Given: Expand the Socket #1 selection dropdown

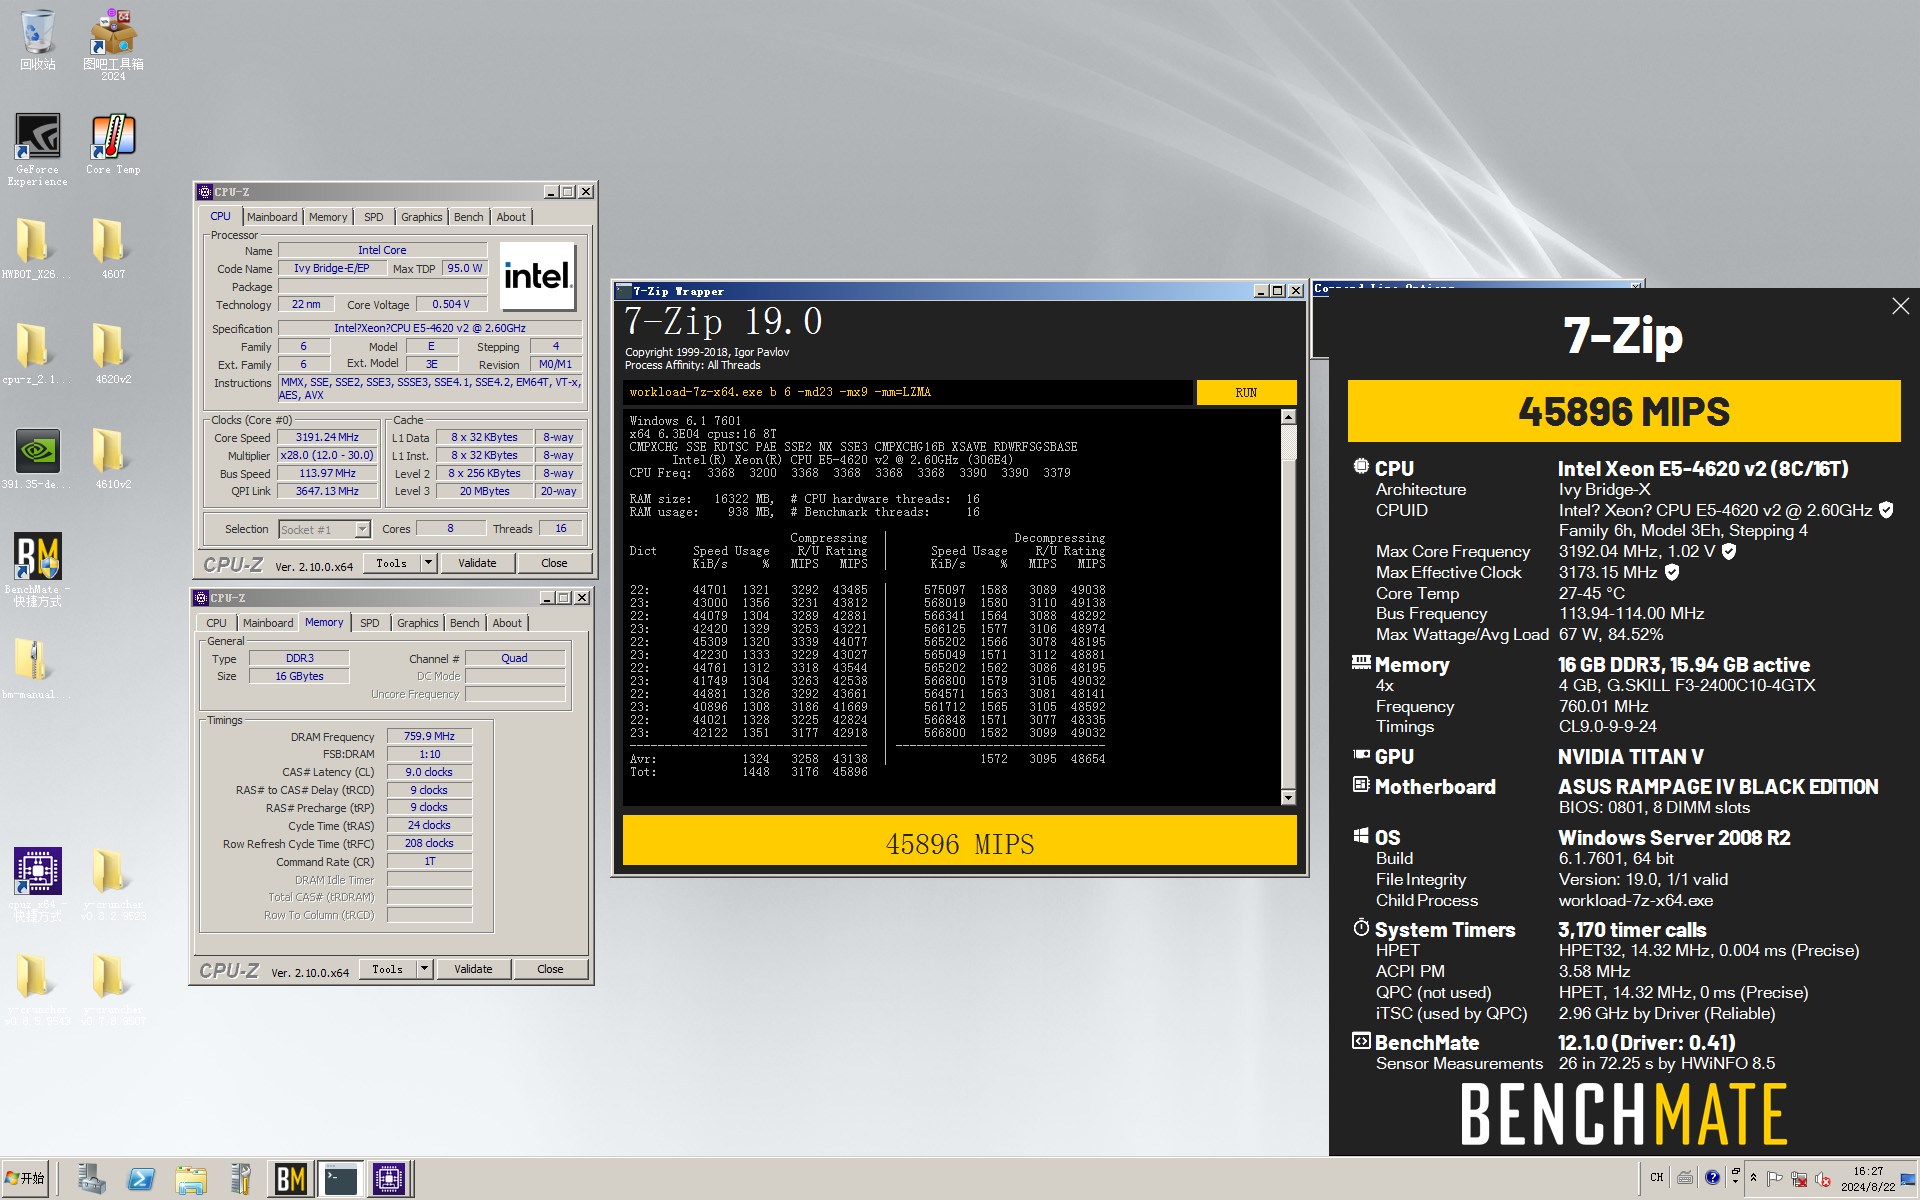Looking at the screenshot, I should tap(363, 529).
